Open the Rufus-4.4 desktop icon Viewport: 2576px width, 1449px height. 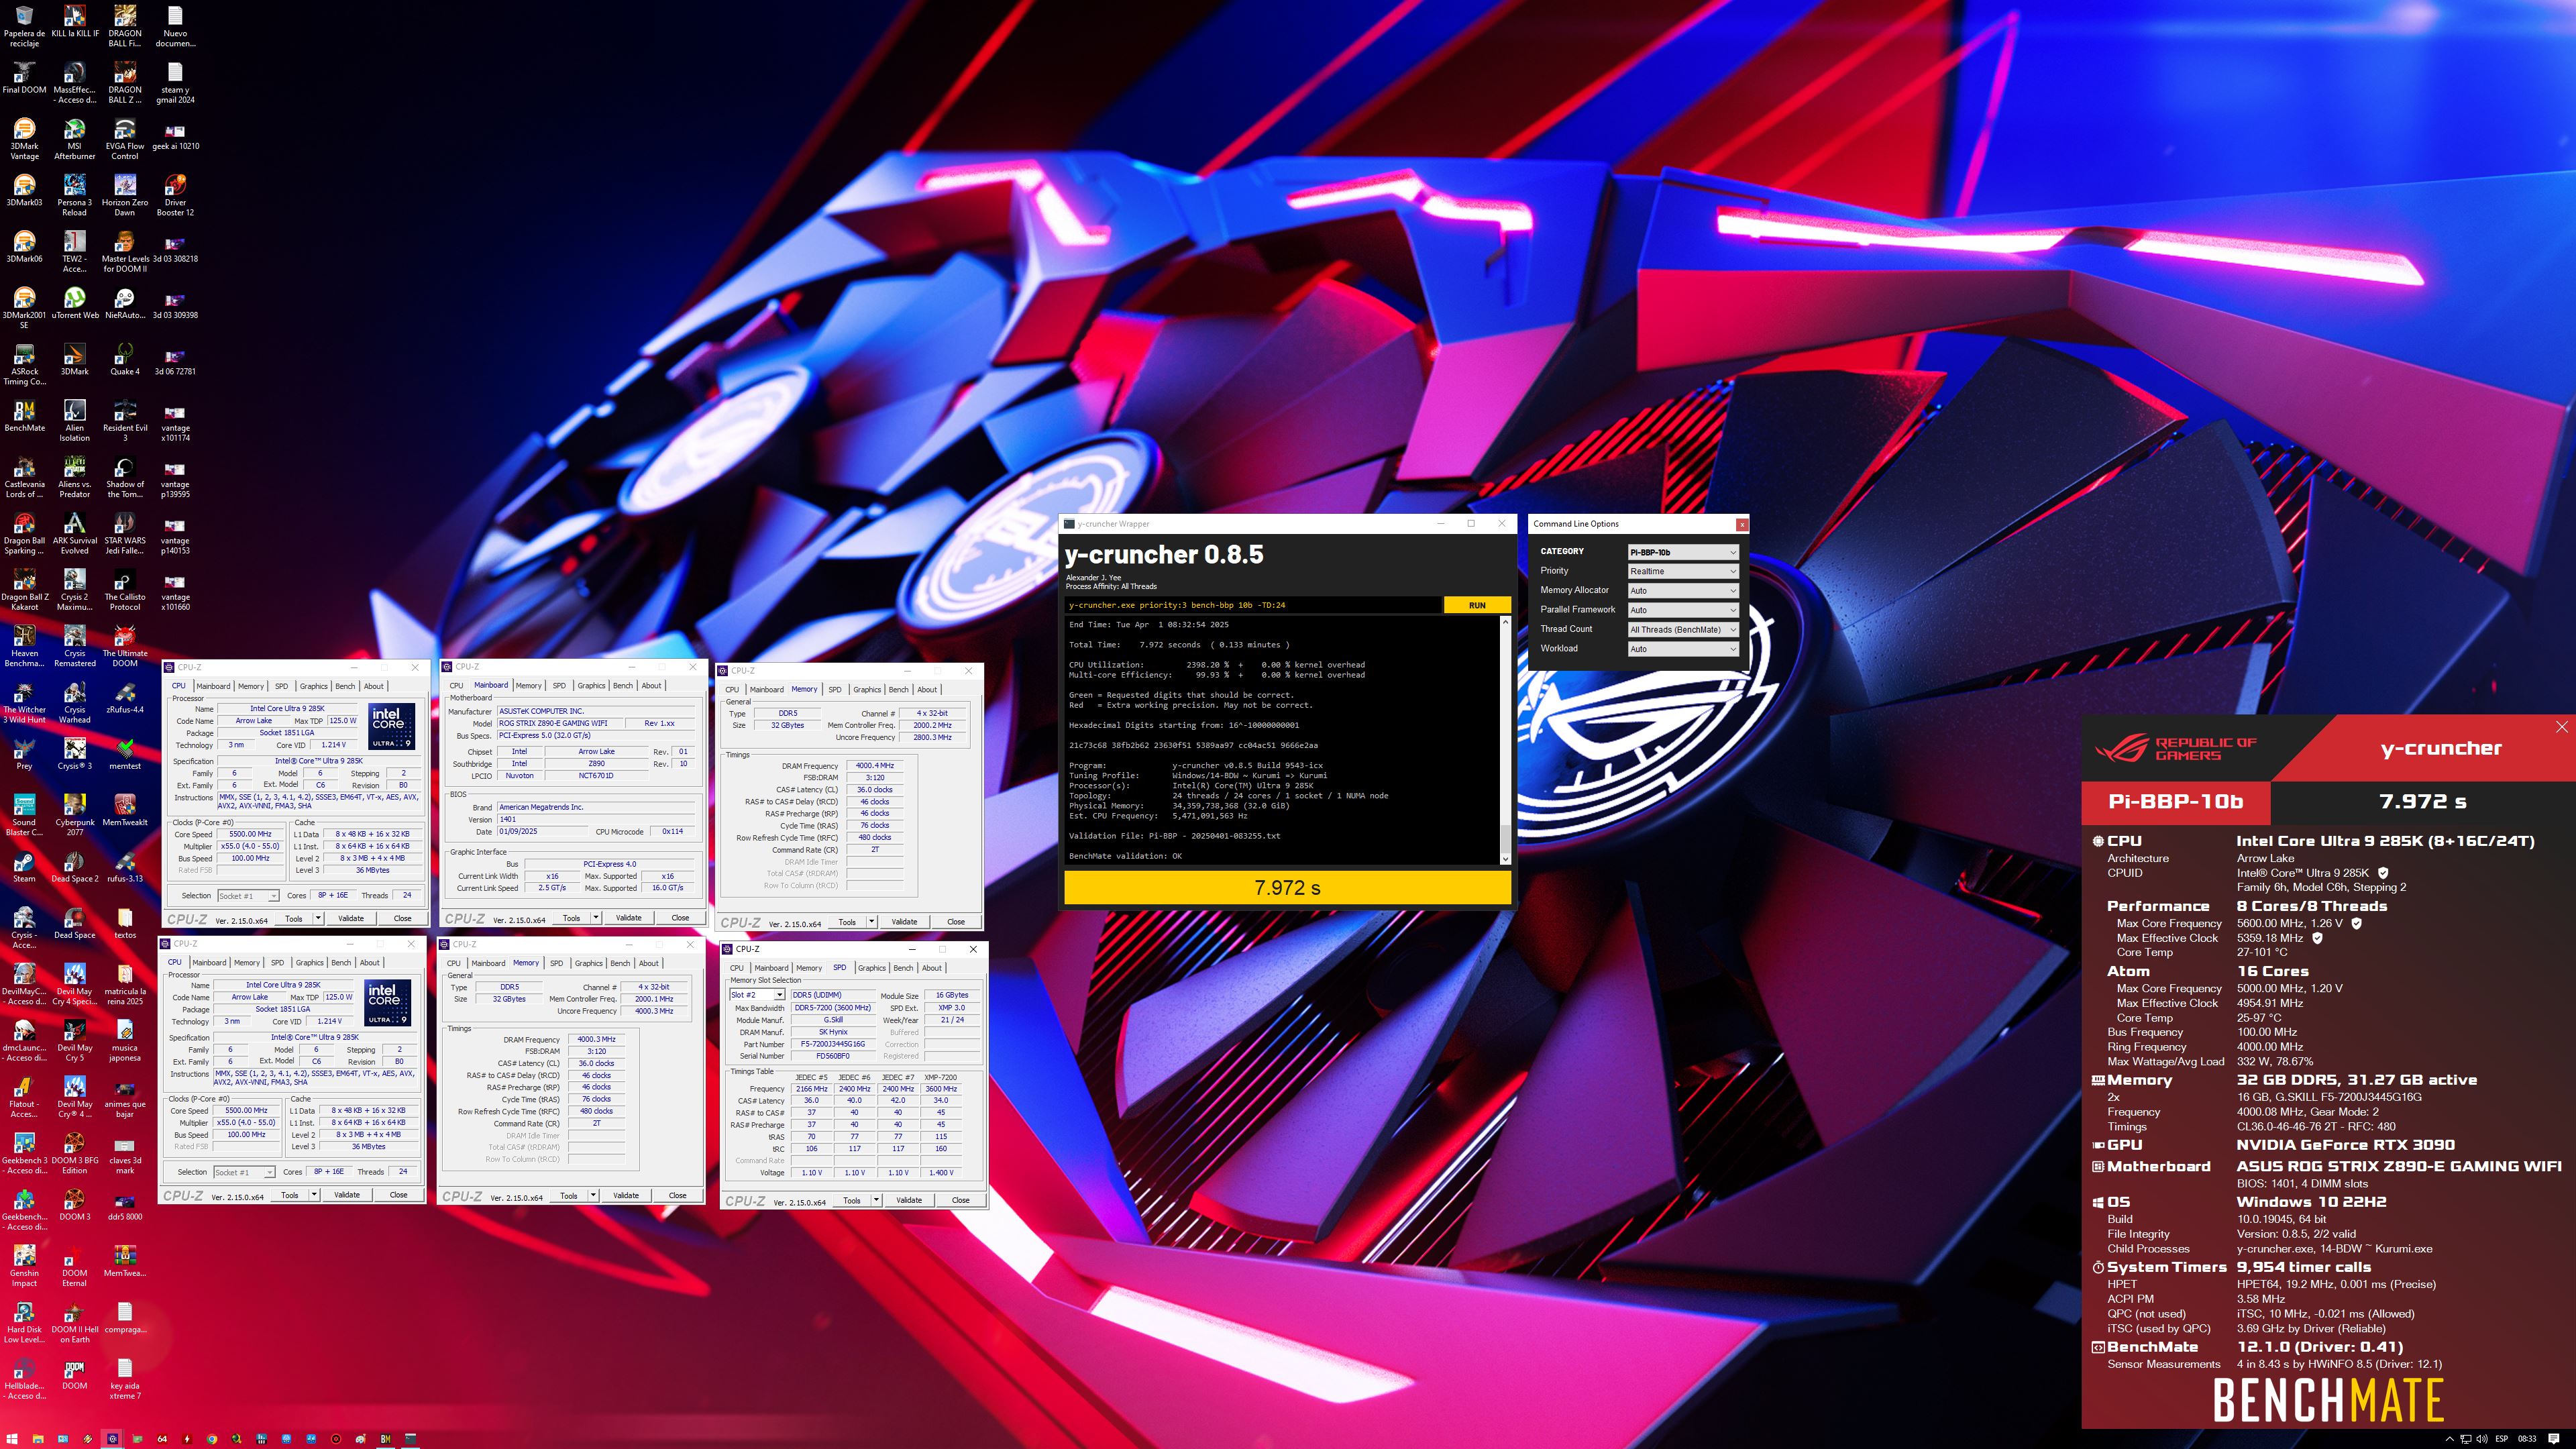pyautogui.click(x=124, y=698)
